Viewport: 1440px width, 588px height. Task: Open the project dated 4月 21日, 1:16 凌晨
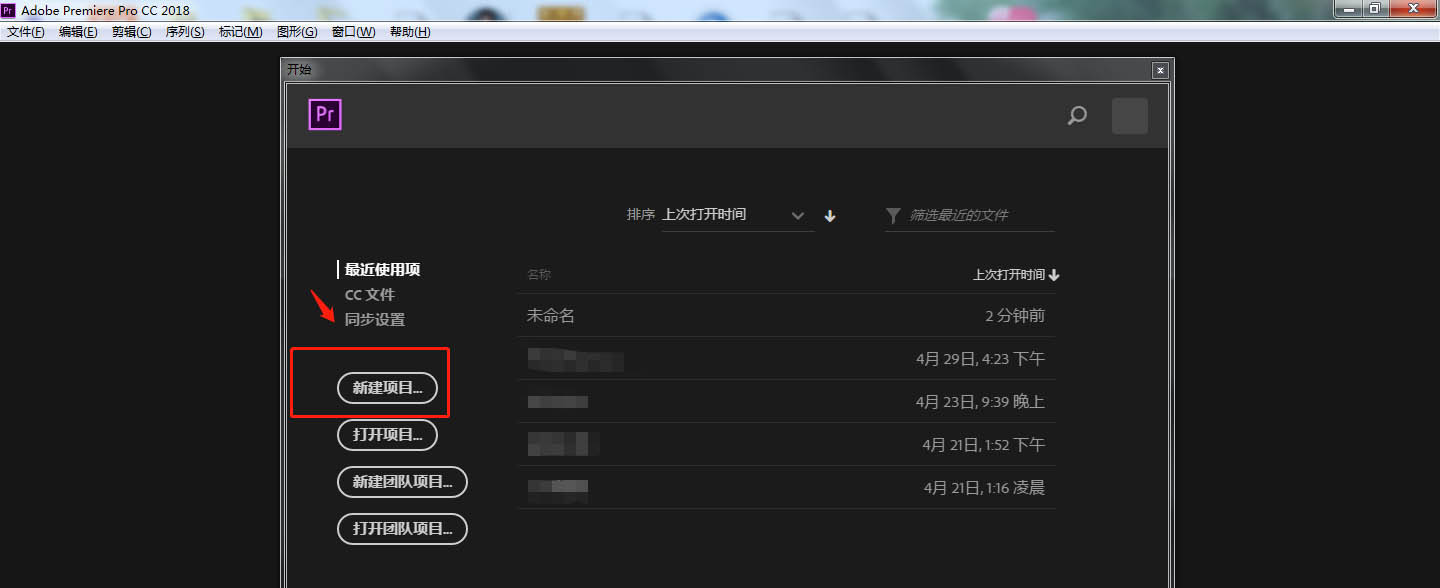point(787,487)
